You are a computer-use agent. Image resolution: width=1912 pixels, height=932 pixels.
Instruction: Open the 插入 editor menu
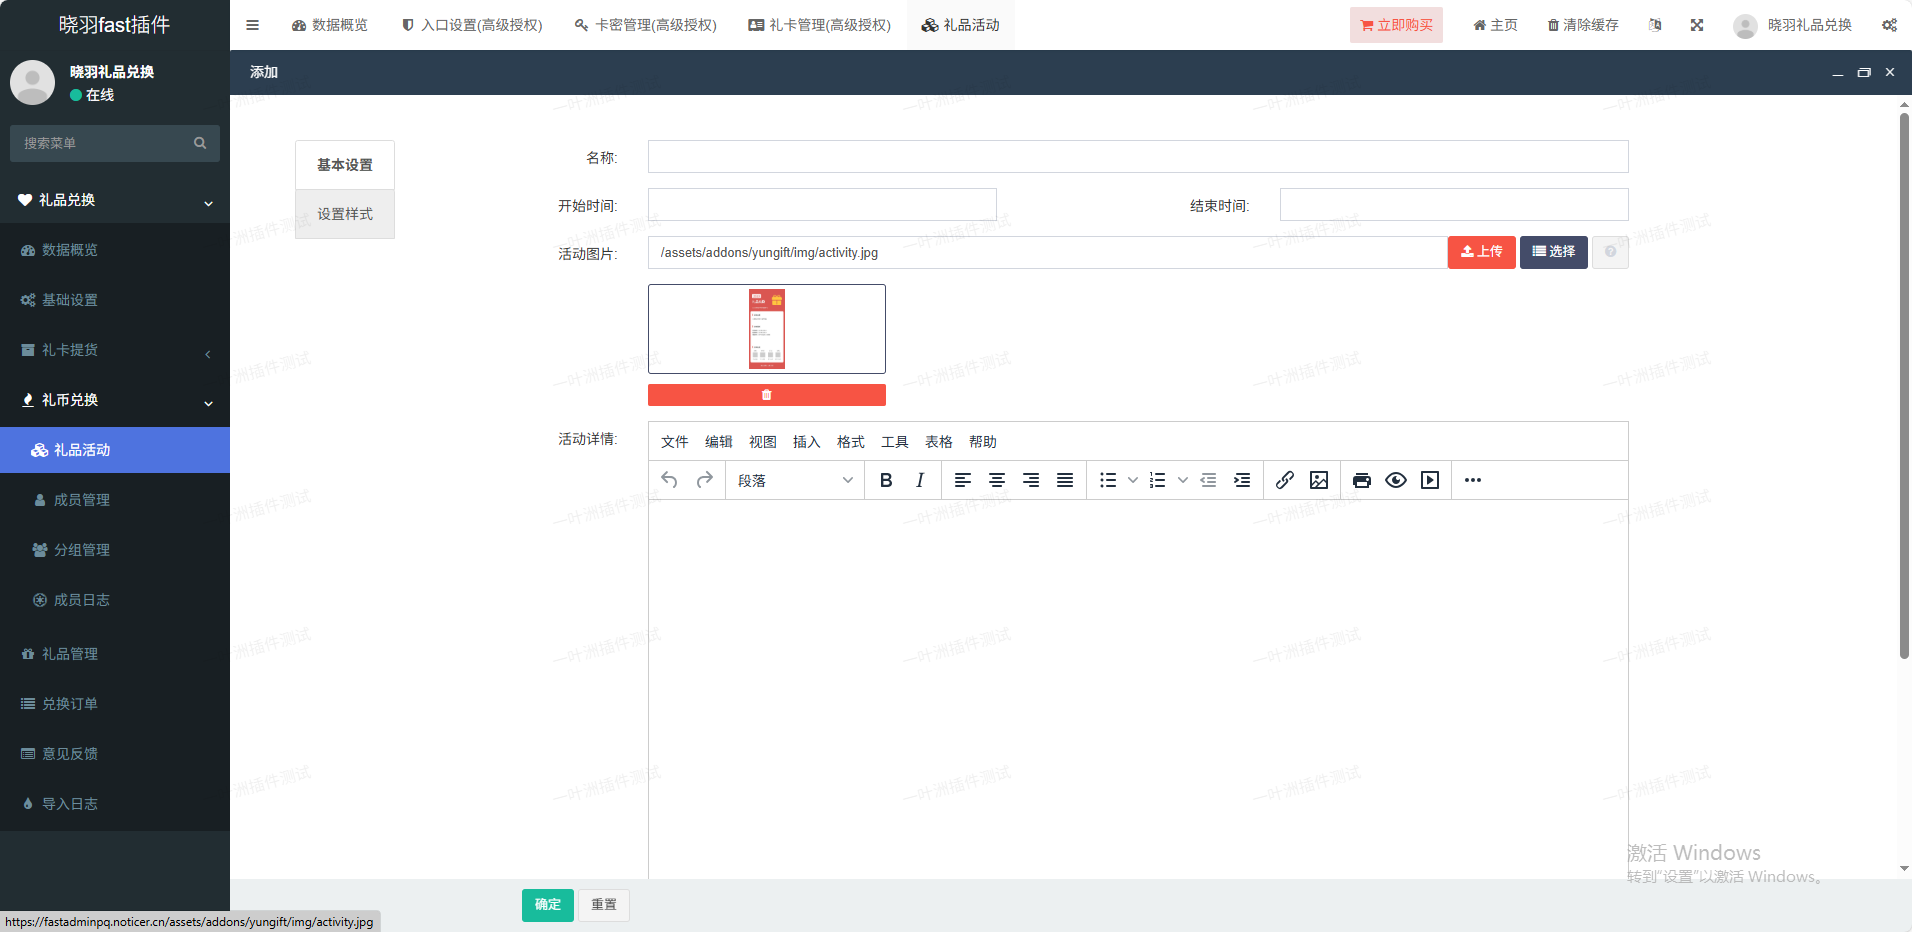pos(806,442)
